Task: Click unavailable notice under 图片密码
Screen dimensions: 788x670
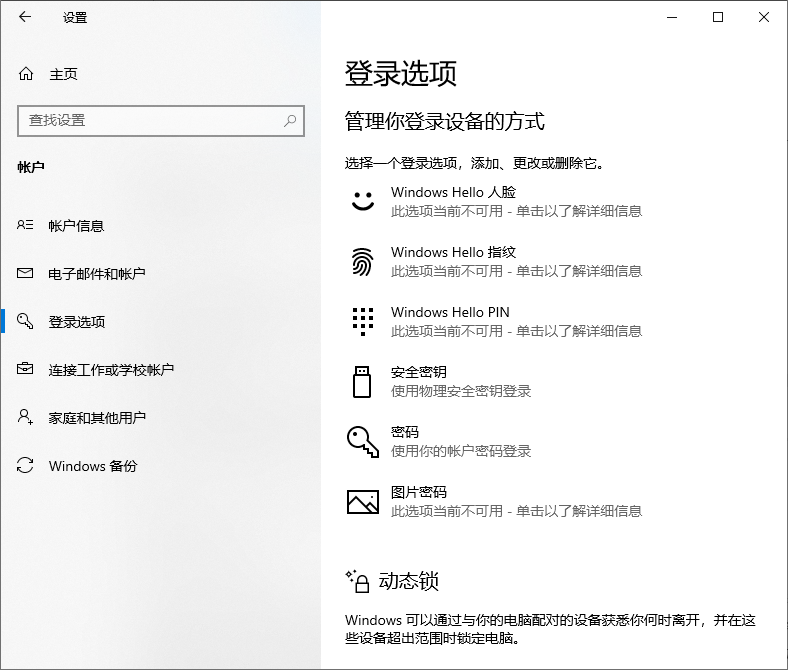Action: [517, 511]
